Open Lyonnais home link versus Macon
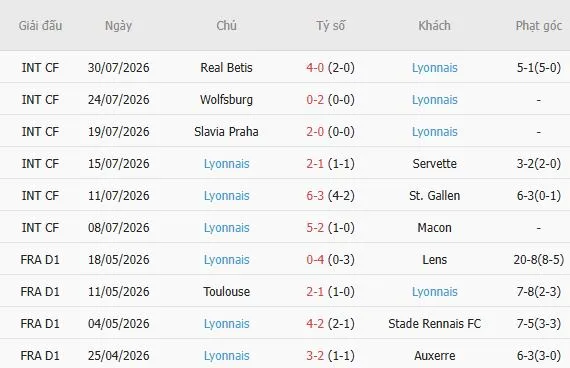This screenshot has width=570, height=368. coord(226,228)
